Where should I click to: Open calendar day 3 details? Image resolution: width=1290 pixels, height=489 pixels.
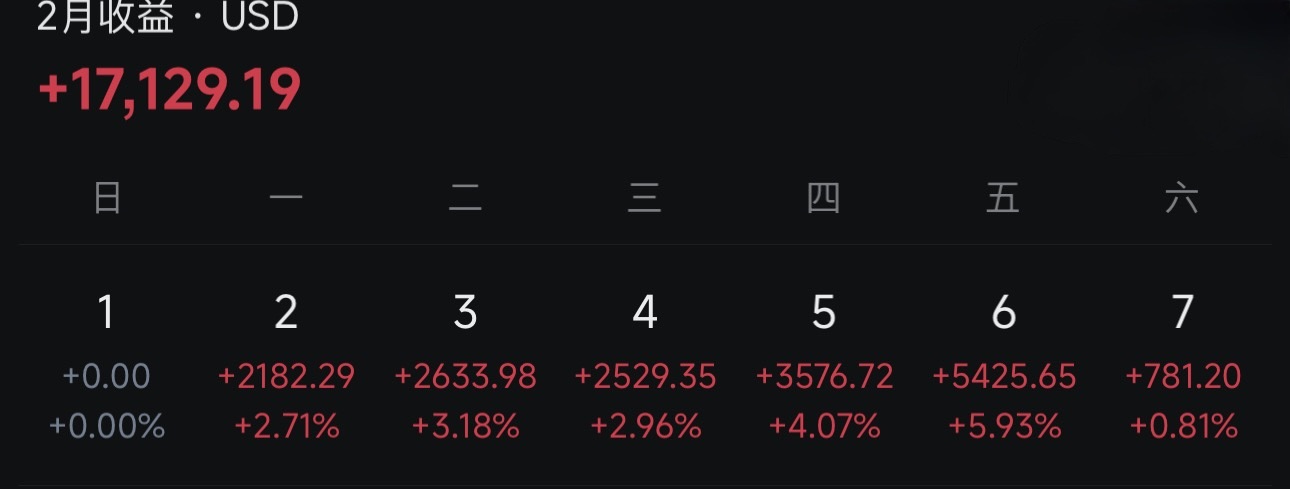(465, 313)
